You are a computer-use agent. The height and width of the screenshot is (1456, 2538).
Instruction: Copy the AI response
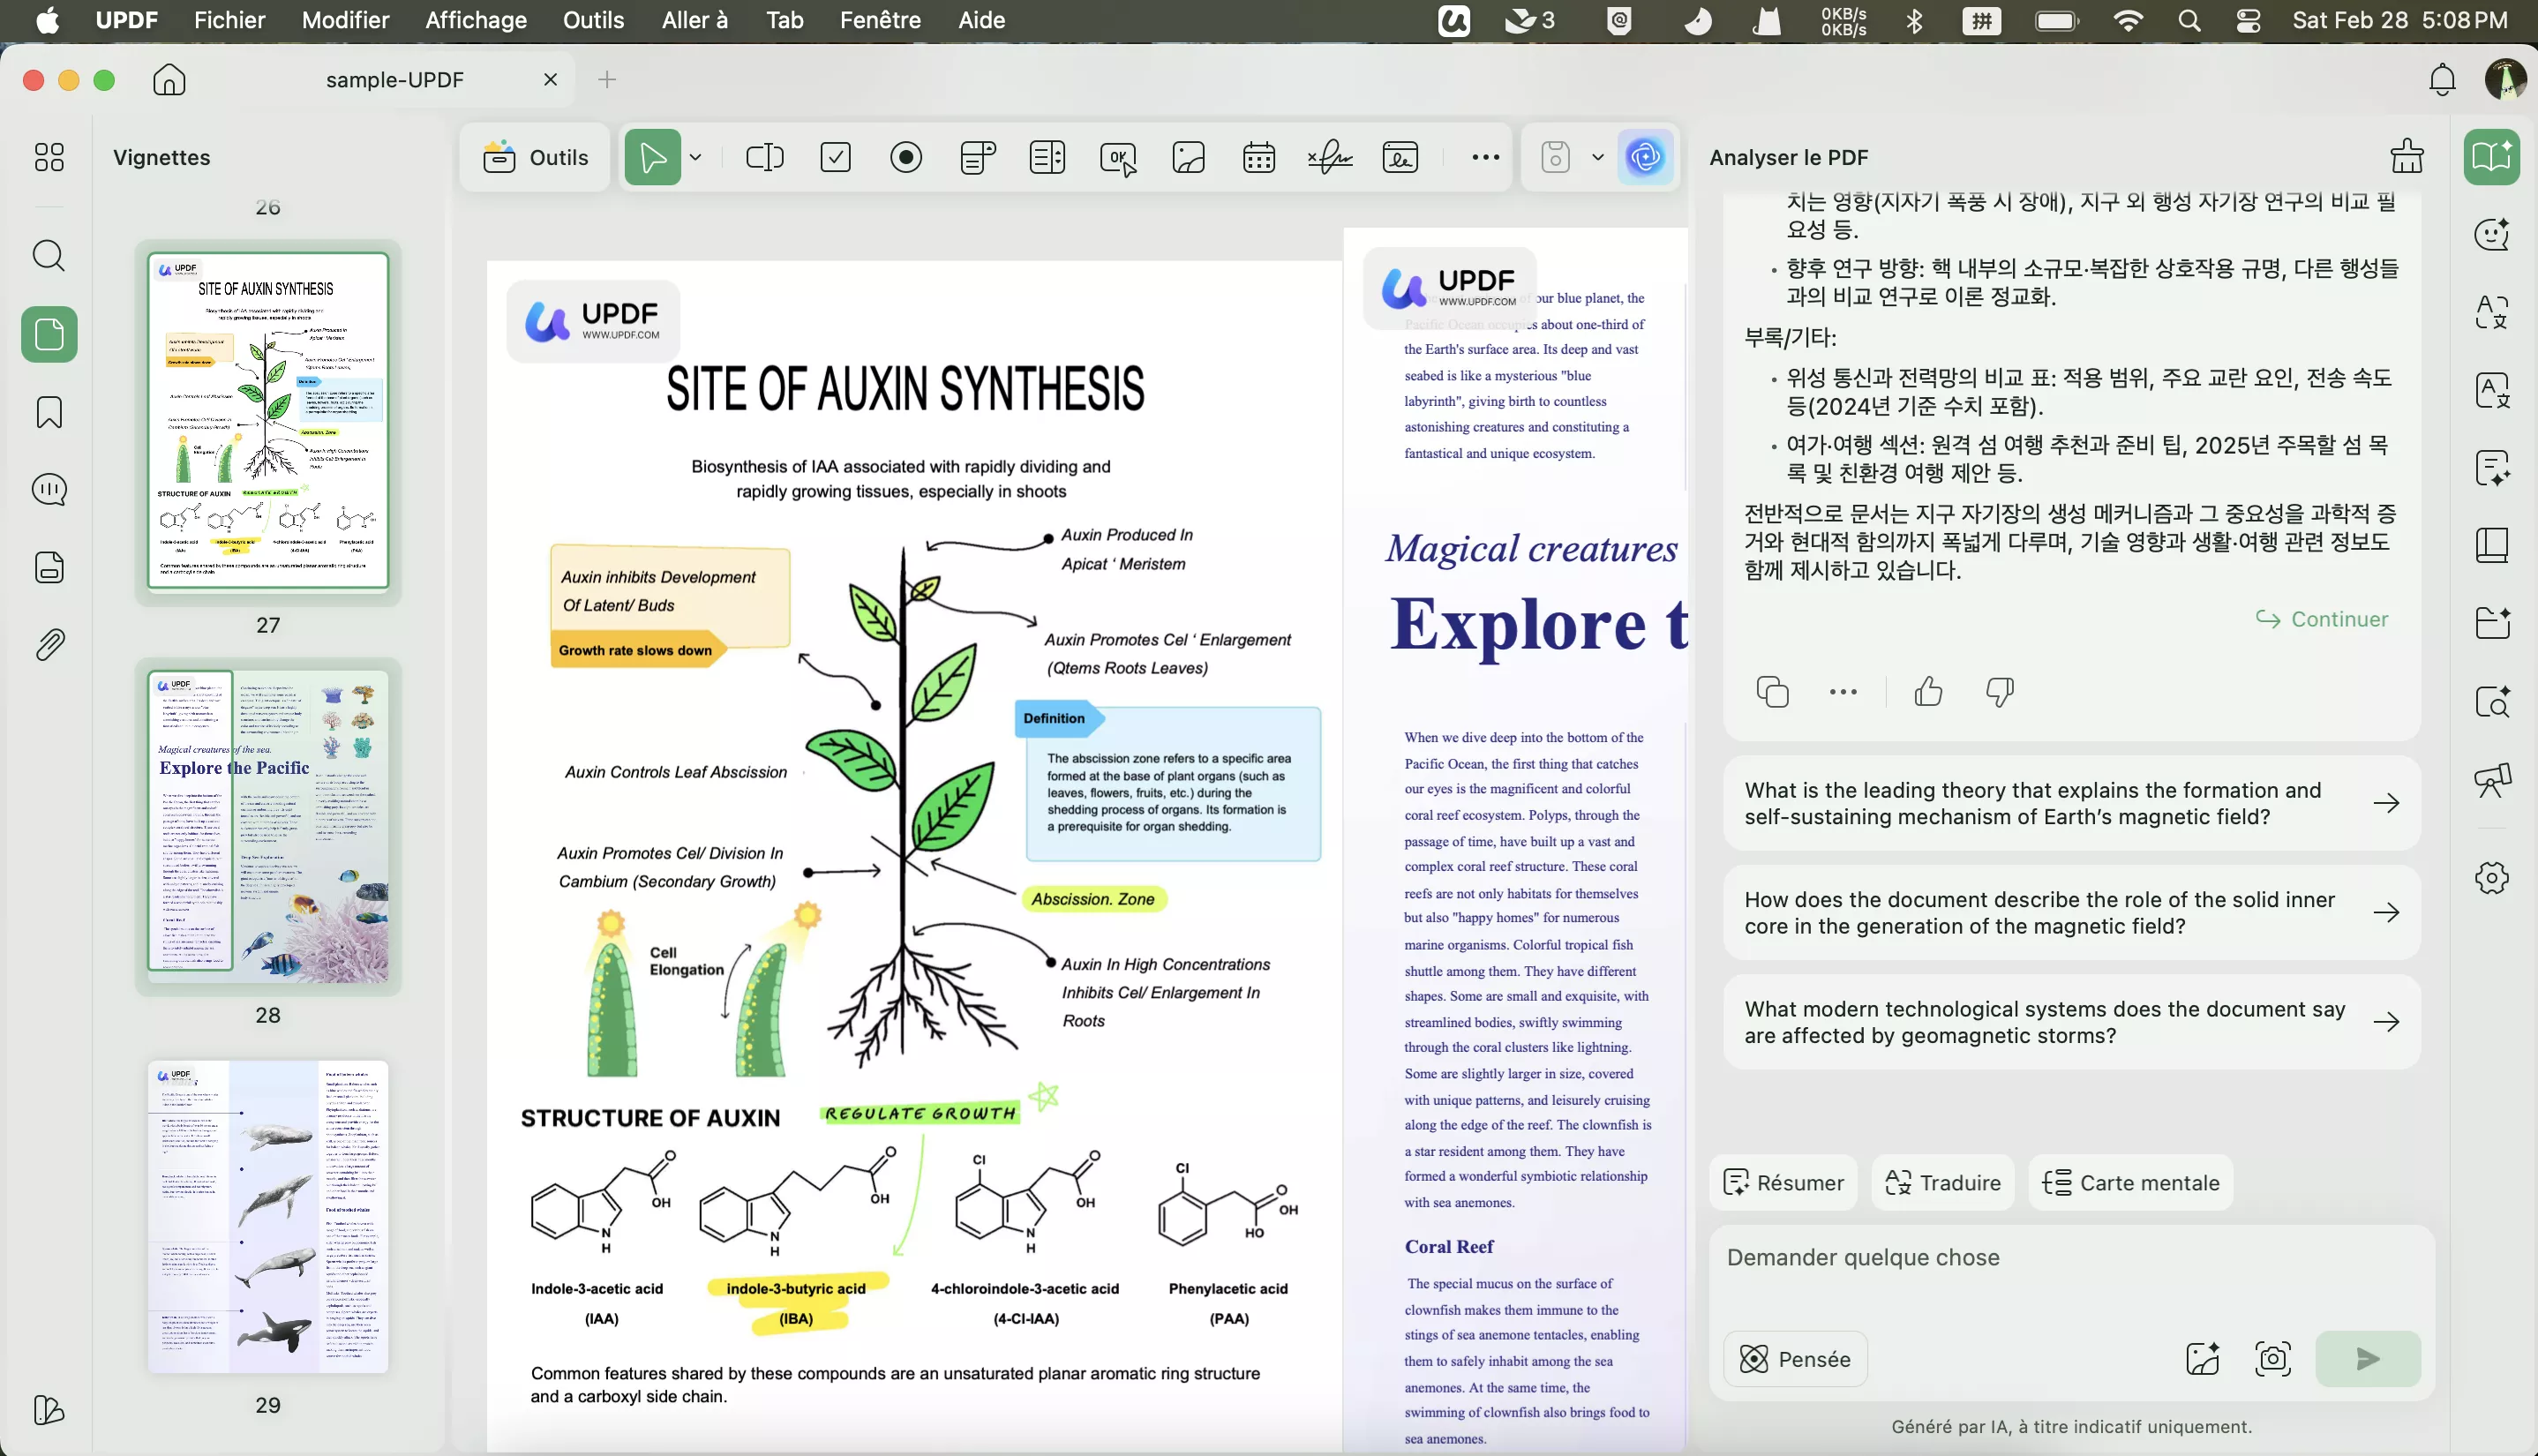tap(1772, 692)
